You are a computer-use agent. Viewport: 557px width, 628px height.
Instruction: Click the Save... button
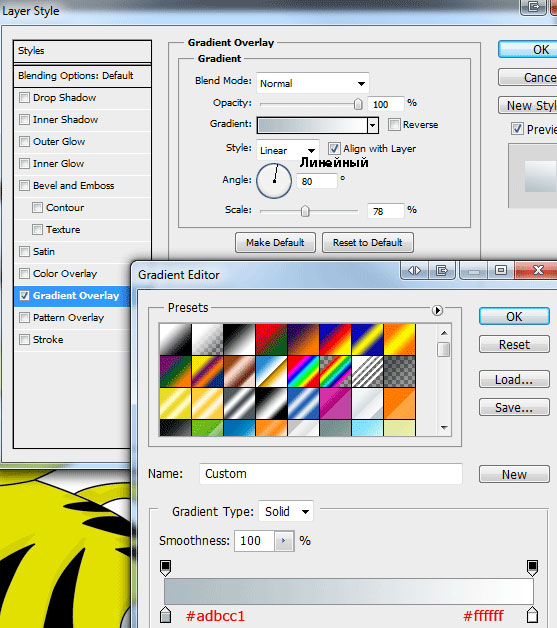(514, 407)
